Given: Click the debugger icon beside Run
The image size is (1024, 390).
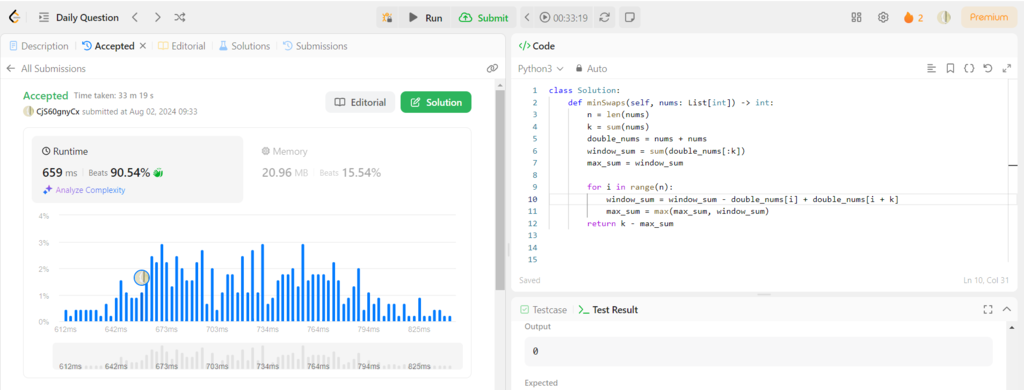Looking at the screenshot, I should [x=388, y=18].
